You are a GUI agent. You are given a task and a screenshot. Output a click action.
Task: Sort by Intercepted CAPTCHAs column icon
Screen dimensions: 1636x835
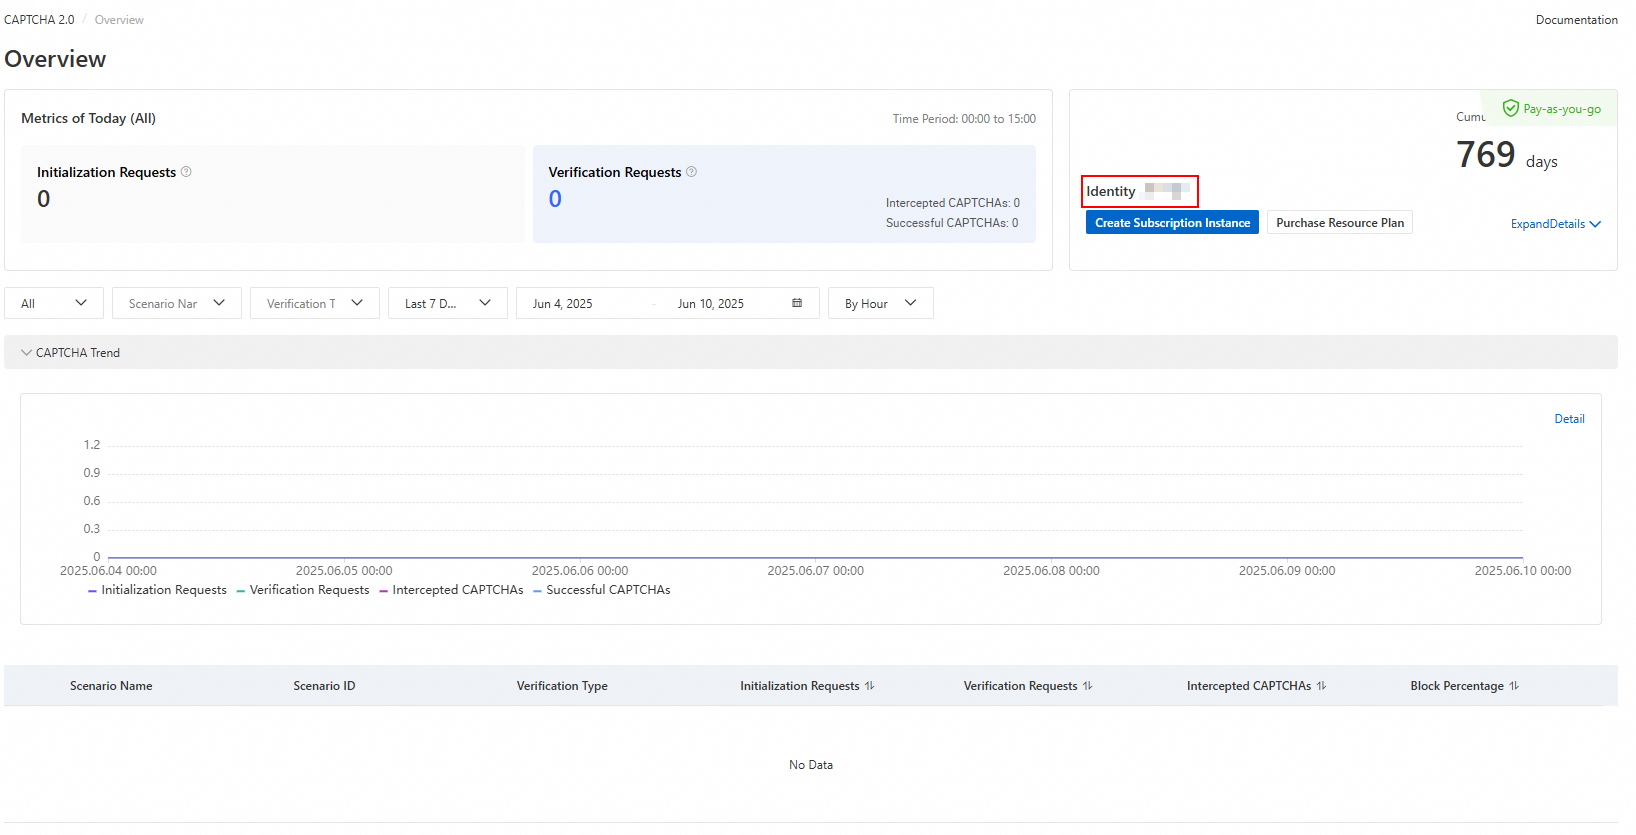click(x=1322, y=686)
